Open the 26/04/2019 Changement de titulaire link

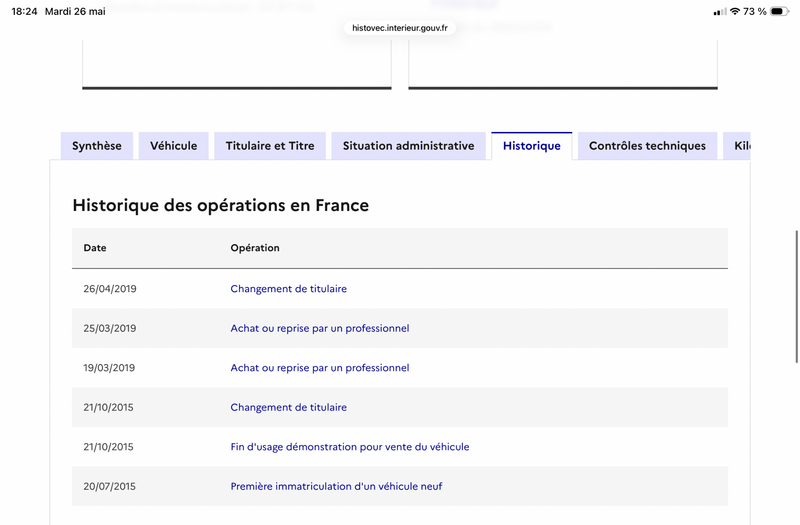point(288,289)
